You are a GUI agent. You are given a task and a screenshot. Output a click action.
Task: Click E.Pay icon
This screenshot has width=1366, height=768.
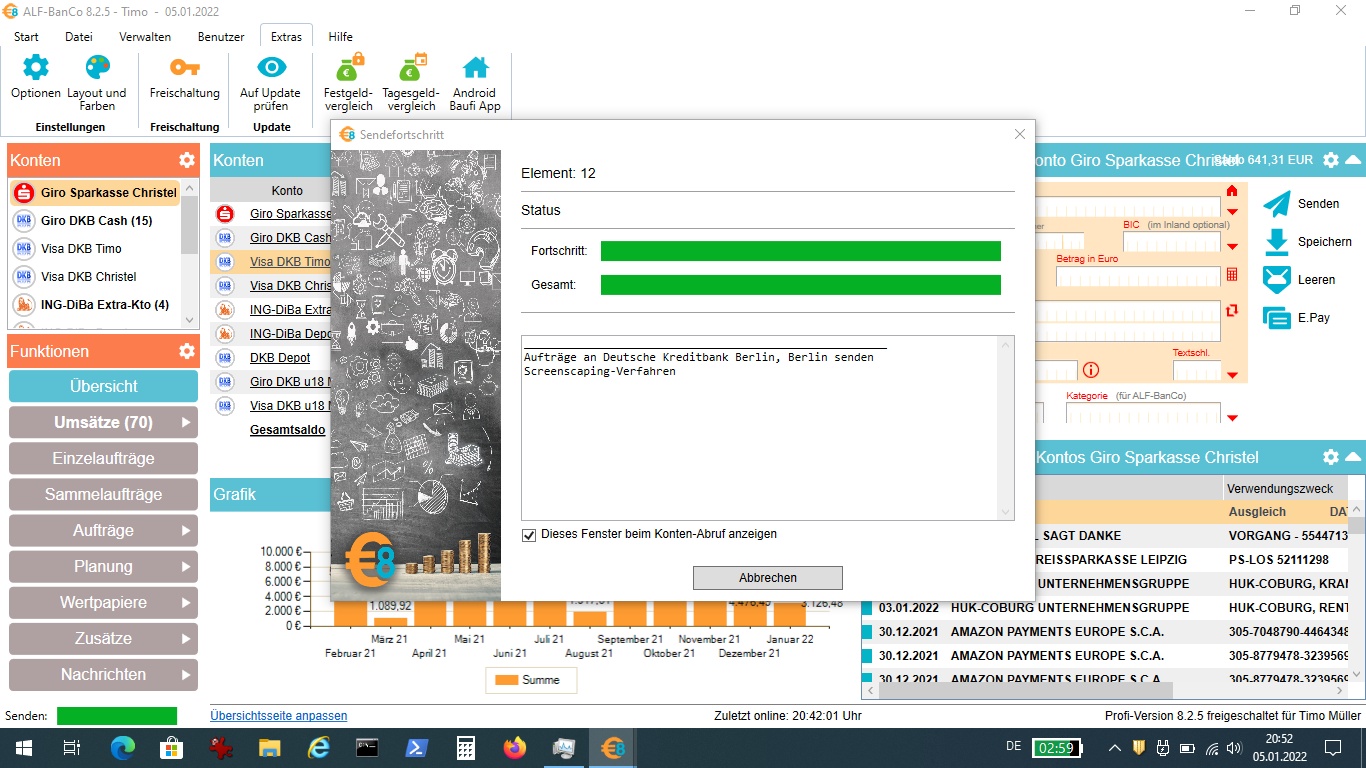tap(1277, 318)
